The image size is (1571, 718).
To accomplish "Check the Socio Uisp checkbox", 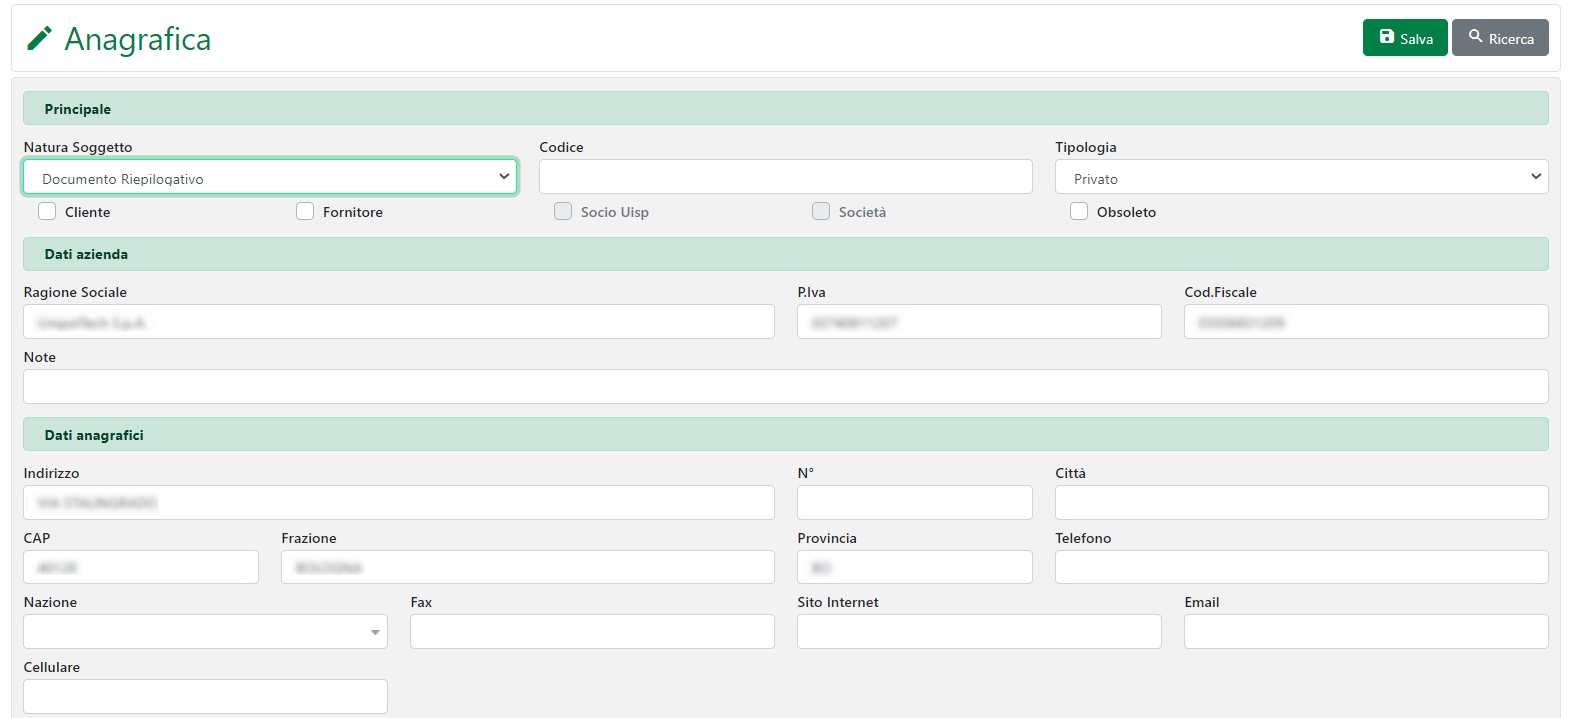I will click(x=563, y=211).
